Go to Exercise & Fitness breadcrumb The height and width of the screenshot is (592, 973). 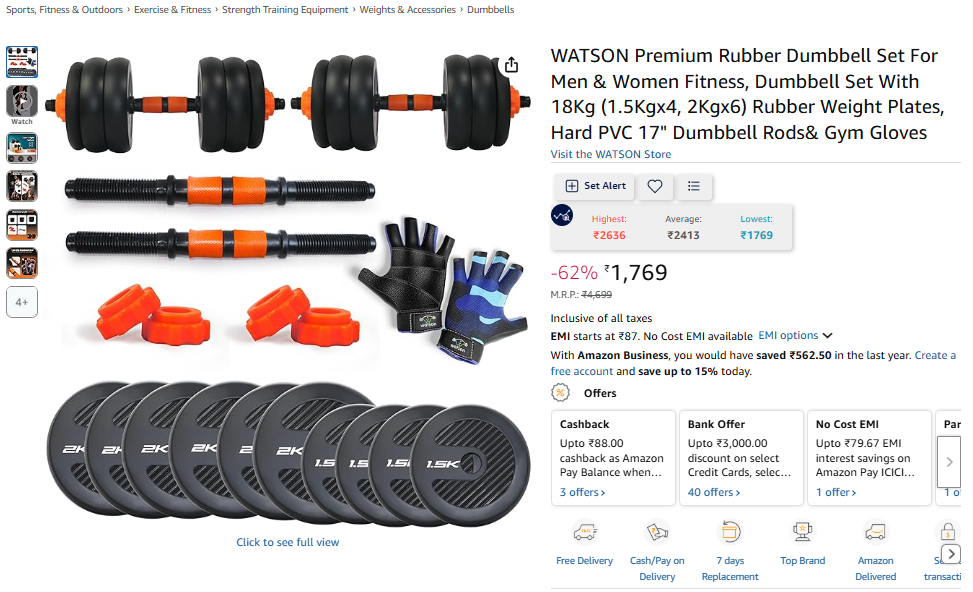pyautogui.click(x=173, y=10)
